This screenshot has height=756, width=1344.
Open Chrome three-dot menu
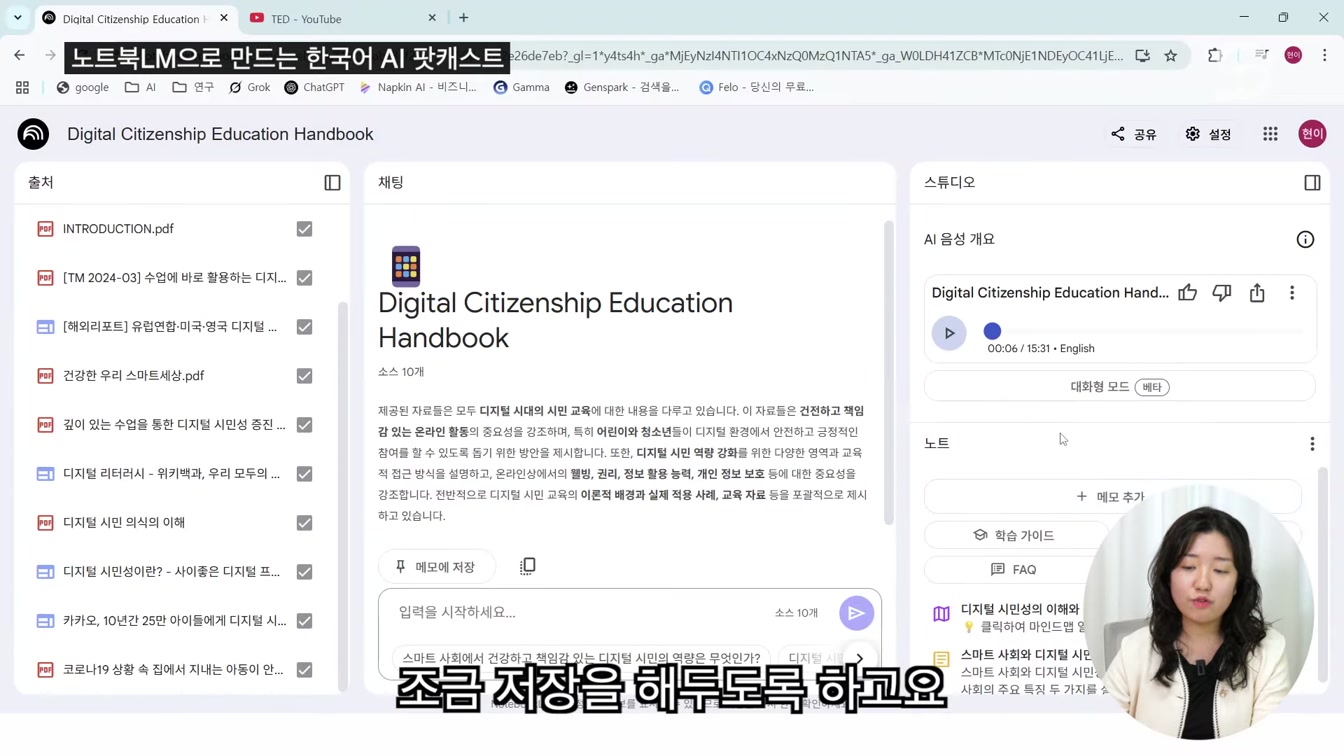coord(1324,56)
